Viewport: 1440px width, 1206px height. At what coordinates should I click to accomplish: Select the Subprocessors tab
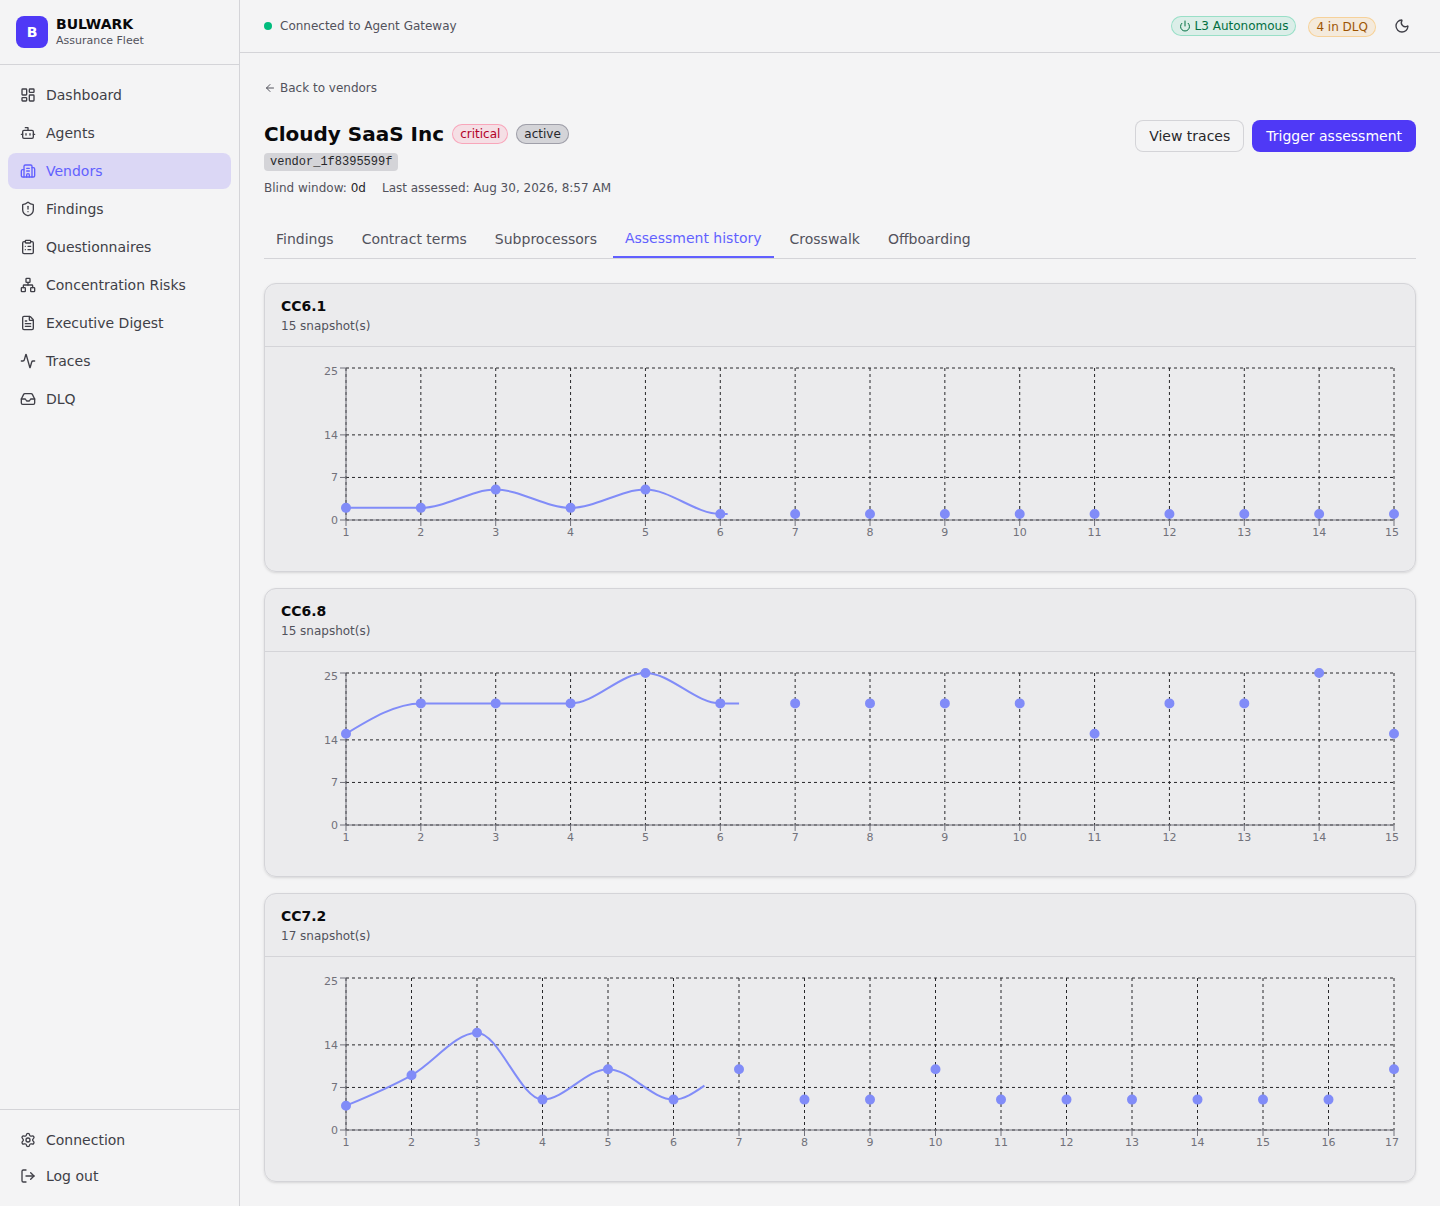click(546, 239)
